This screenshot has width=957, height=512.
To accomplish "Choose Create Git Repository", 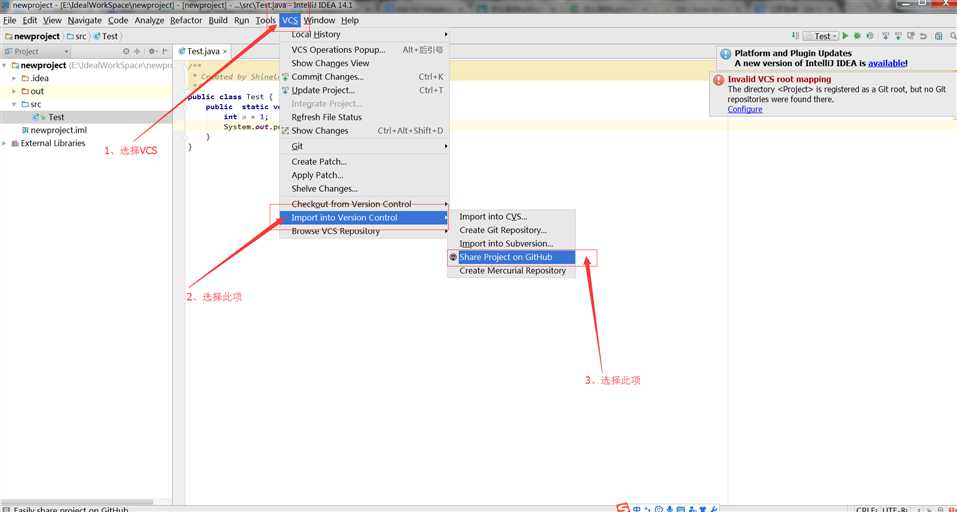I will point(511,230).
